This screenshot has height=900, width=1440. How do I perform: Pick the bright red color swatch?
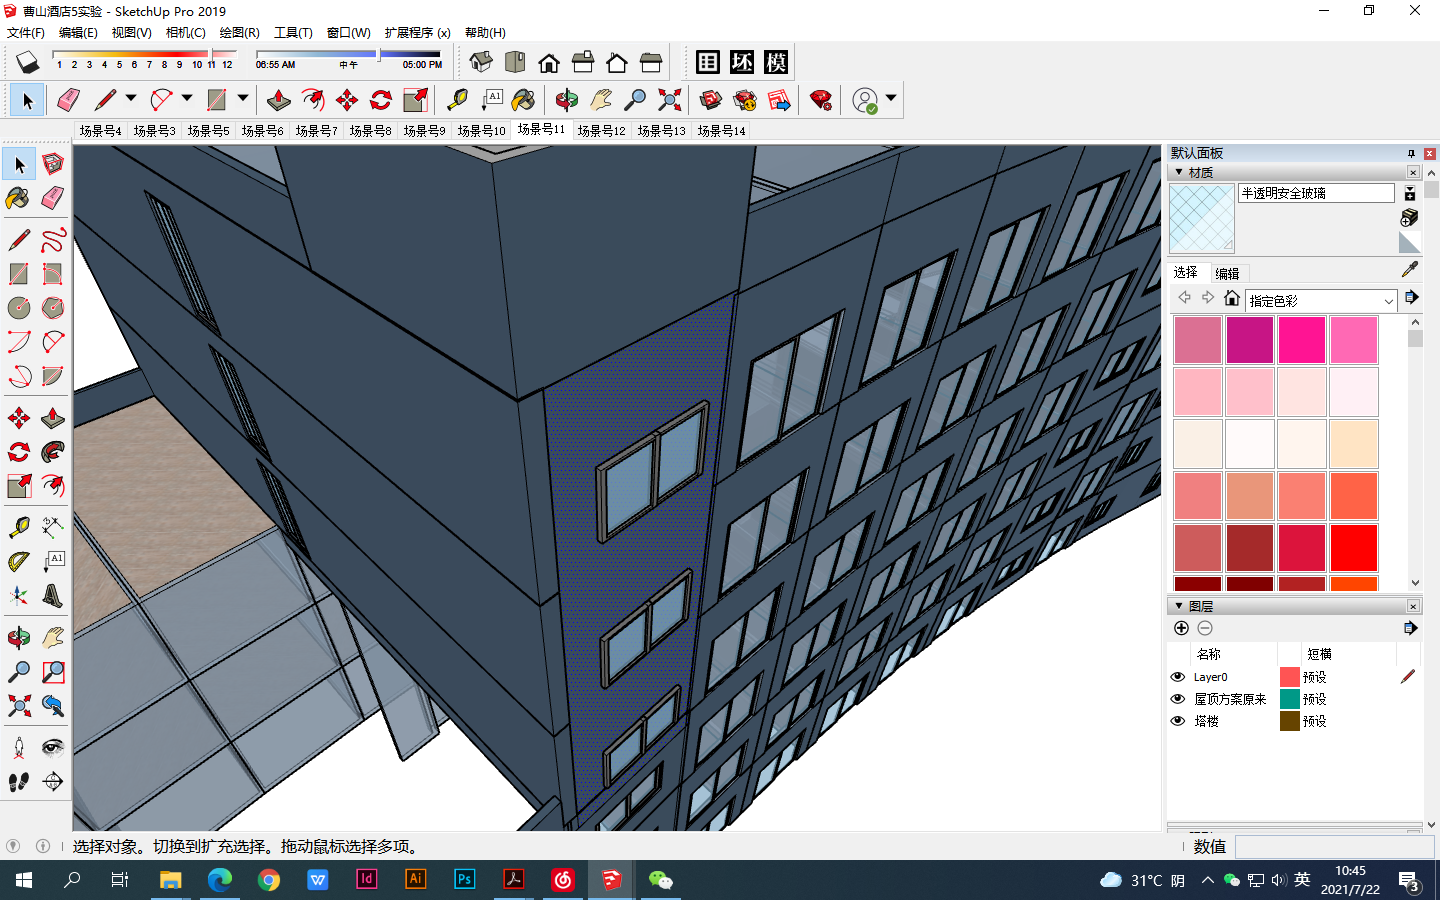1353,548
